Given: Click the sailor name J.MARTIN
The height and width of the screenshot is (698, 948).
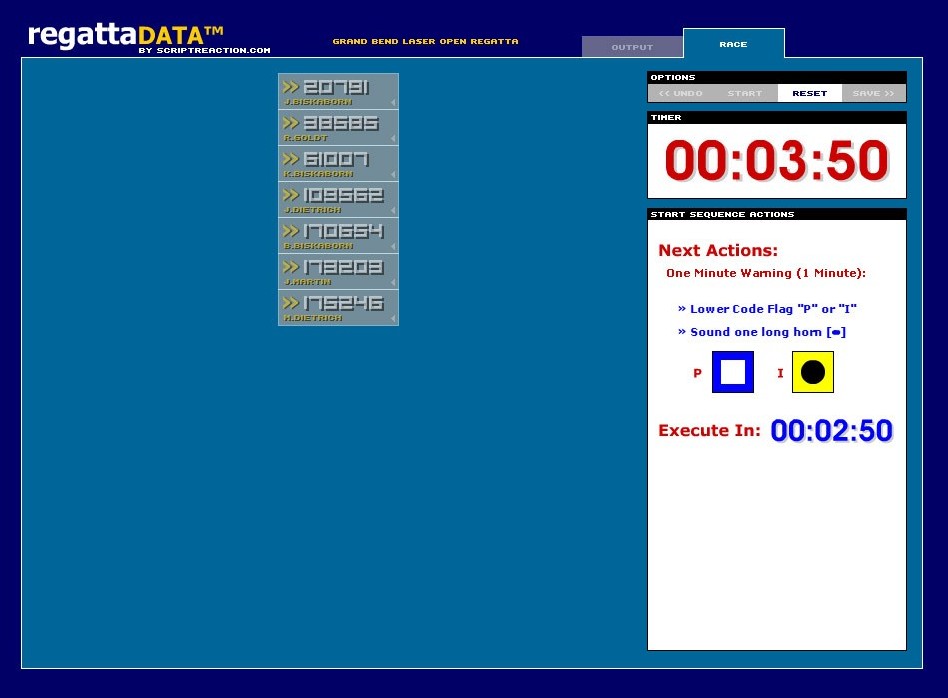Looking at the screenshot, I should (x=308, y=282).
